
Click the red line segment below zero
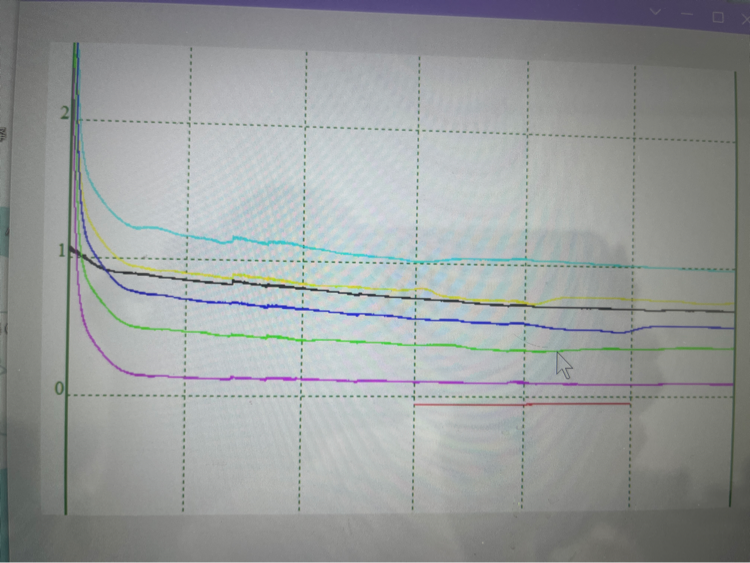pyautogui.click(x=521, y=405)
